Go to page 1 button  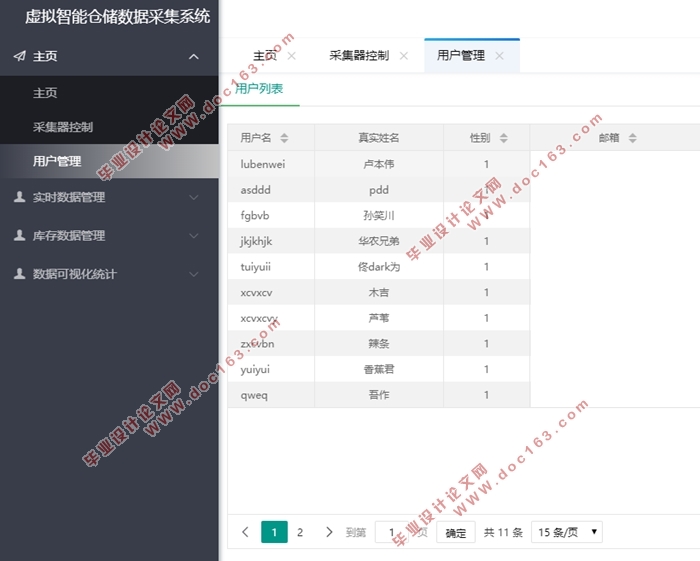pos(274,532)
